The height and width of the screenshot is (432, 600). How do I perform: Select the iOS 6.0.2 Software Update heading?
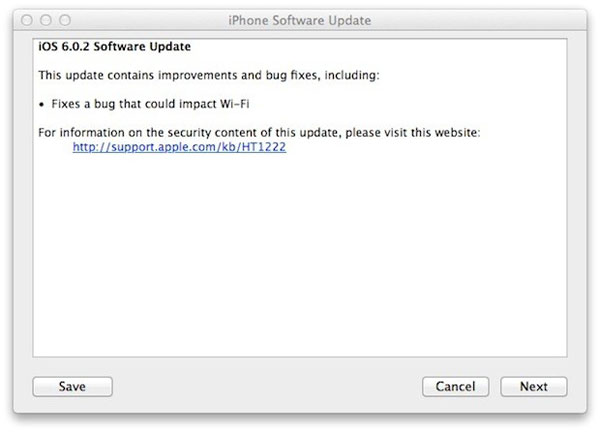[115, 47]
